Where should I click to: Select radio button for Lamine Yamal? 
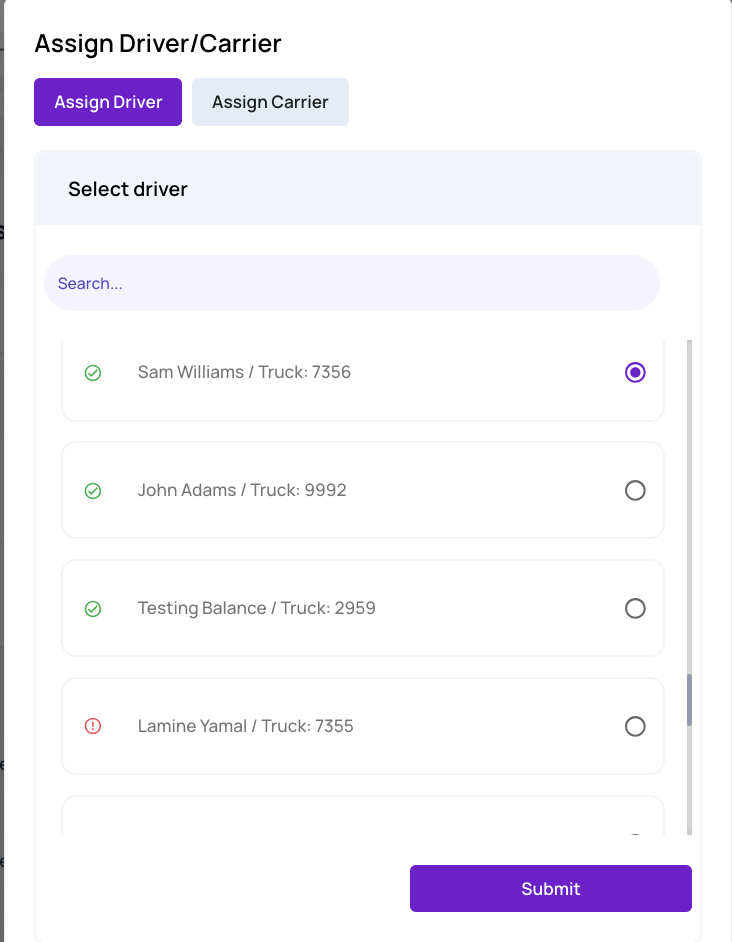[x=635, y=726]
